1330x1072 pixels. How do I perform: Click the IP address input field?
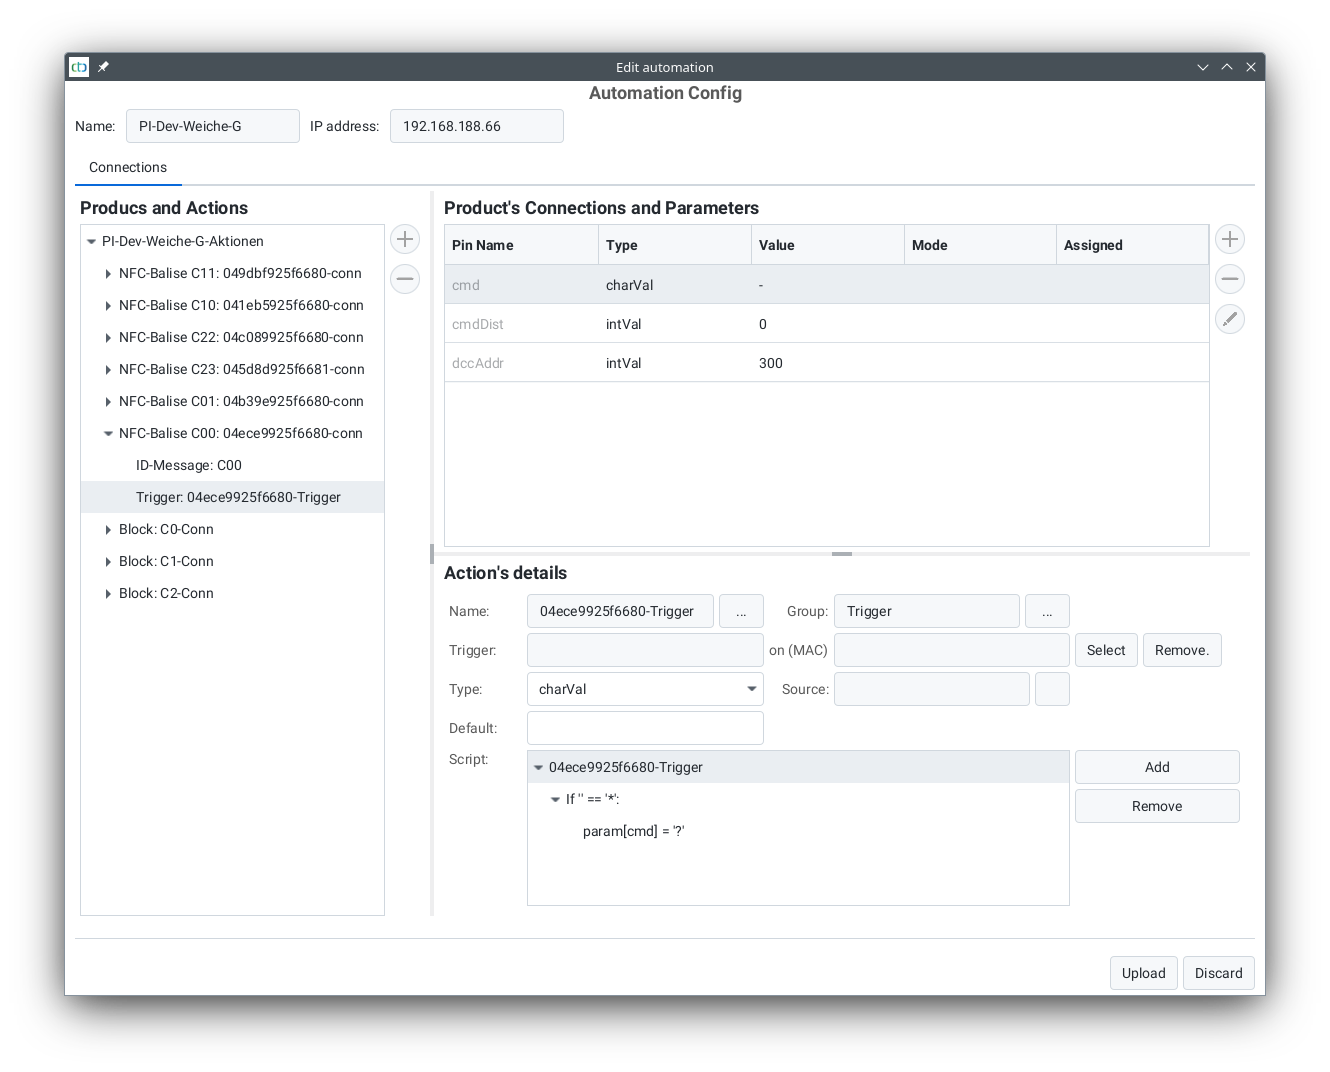476,126
